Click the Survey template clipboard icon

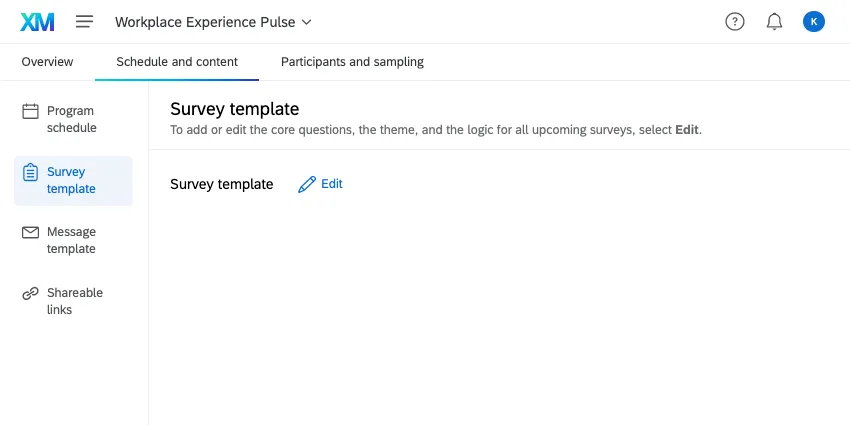click(31, 172)
